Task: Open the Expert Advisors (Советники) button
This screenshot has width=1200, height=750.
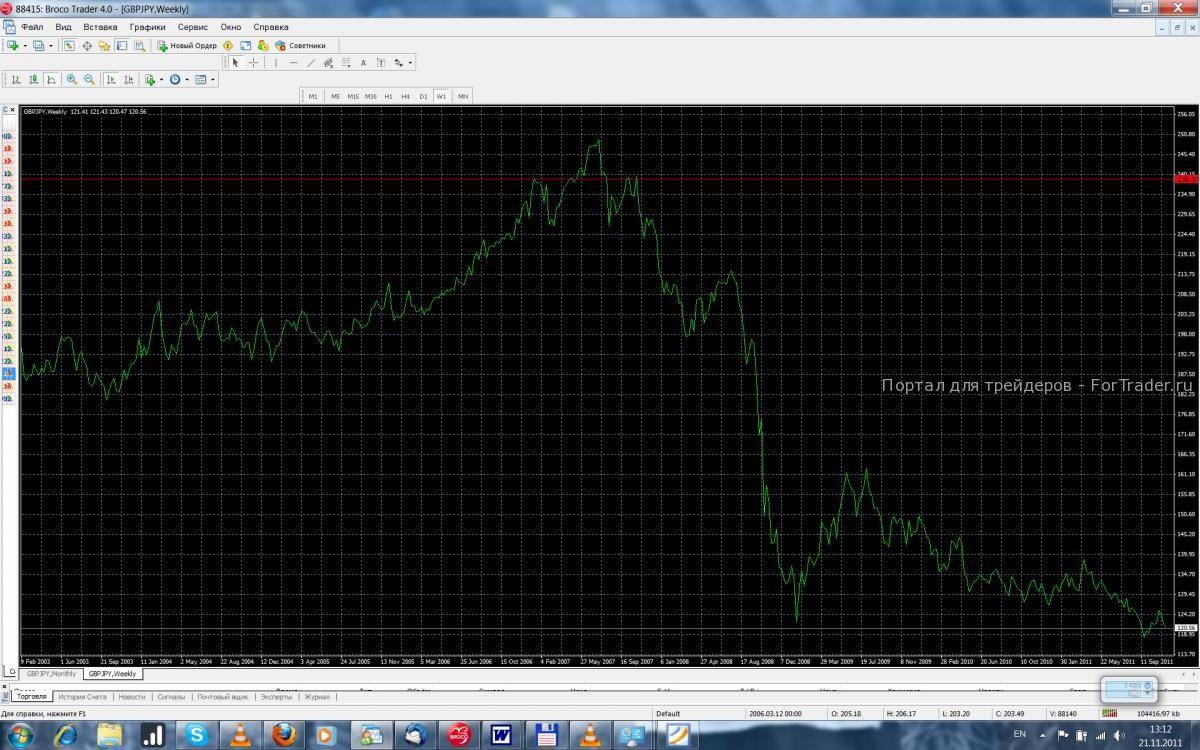Action: [300, 46]
